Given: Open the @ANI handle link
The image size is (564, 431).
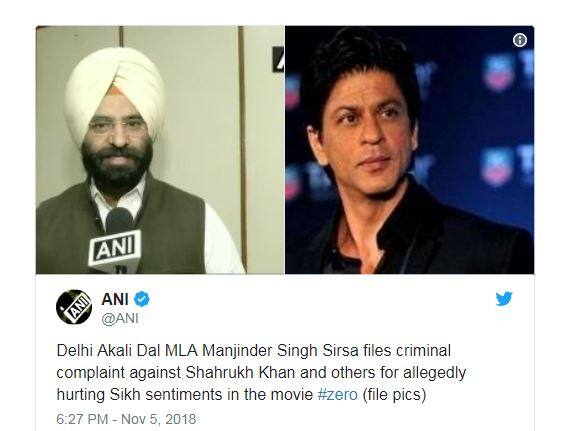Looking at the screenshot, I should coord(120,318).
